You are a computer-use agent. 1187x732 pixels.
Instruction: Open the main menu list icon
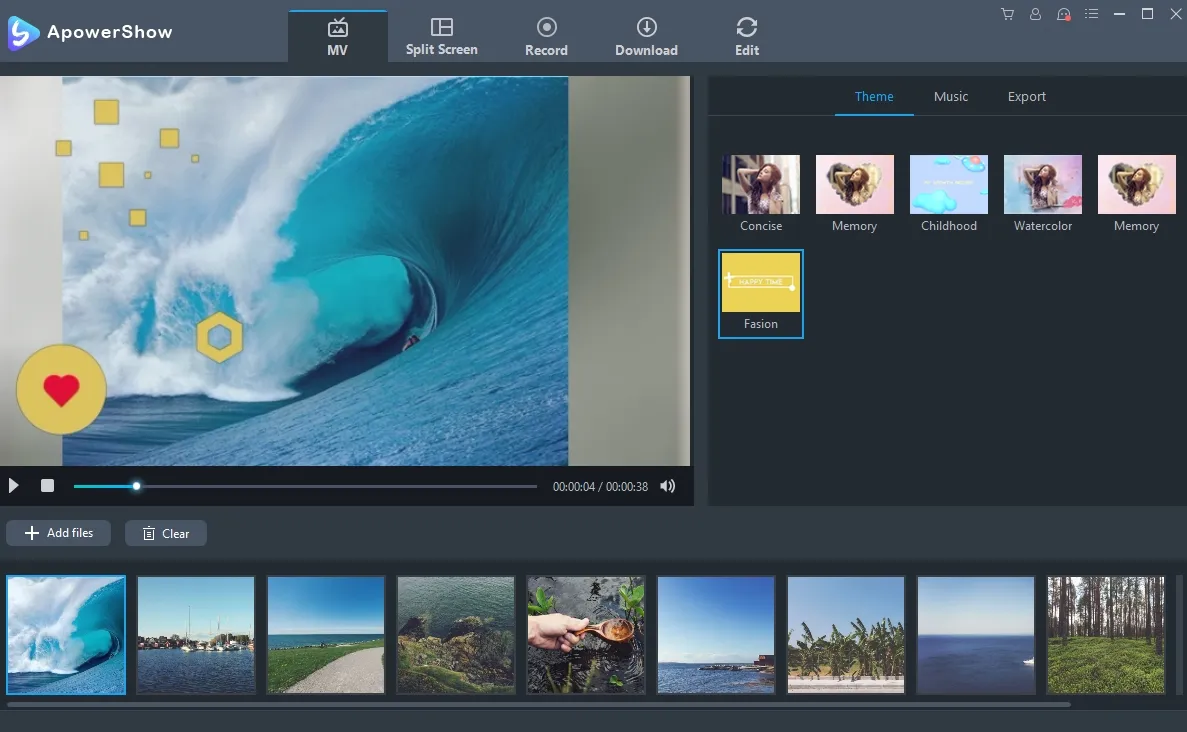1091,14
